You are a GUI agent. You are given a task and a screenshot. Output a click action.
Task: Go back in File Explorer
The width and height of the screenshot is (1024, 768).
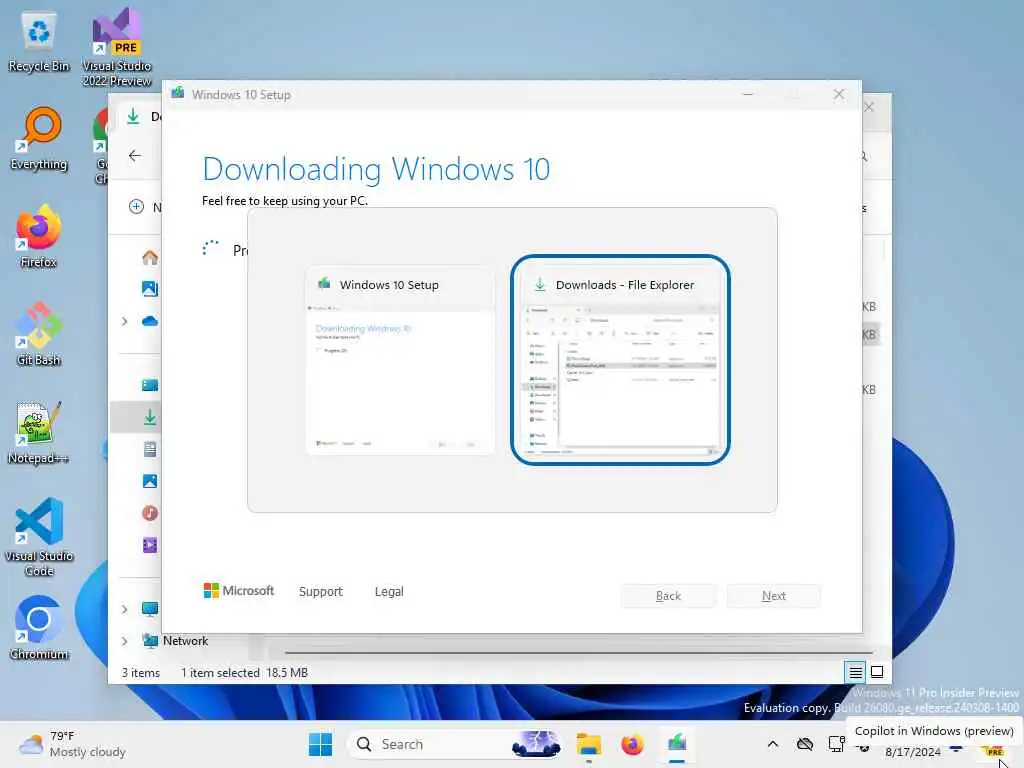(135, 155)
